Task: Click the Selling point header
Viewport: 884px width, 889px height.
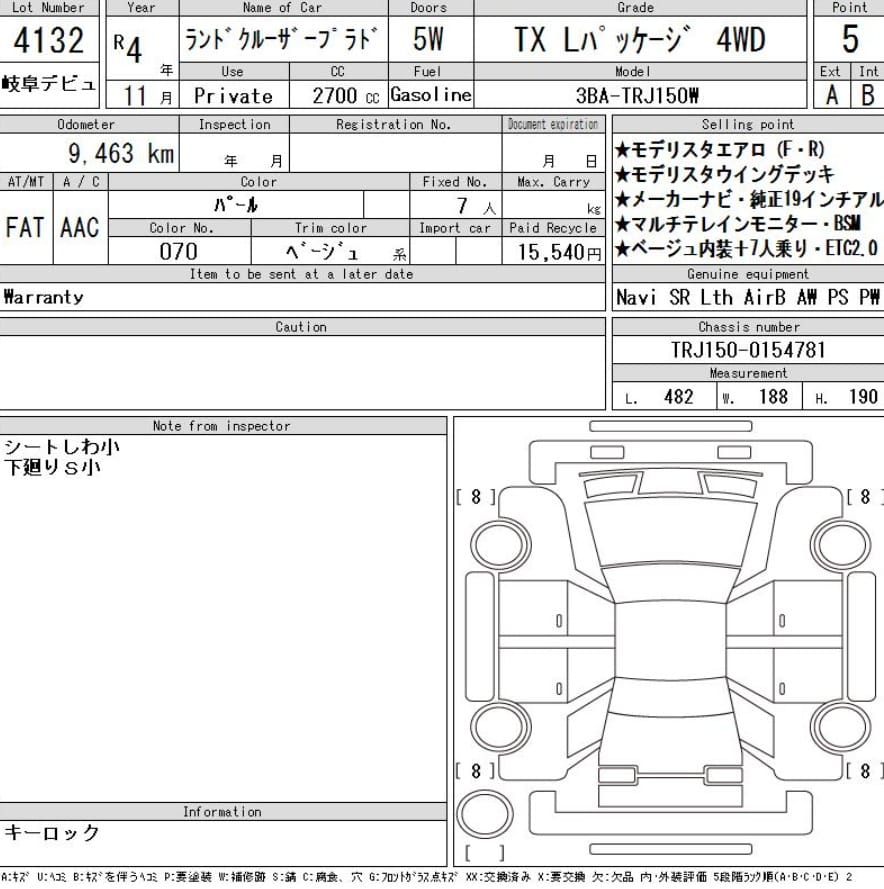Action: pyautogui.click(x=748, y=124)
